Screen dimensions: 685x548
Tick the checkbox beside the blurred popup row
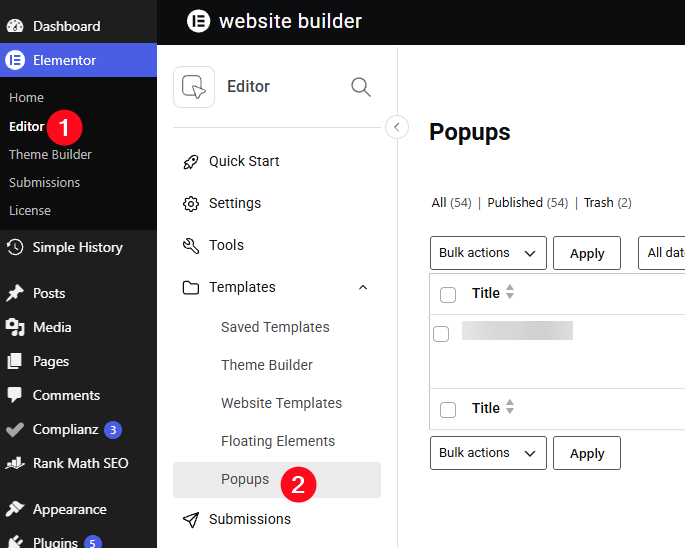coord(441,334)
